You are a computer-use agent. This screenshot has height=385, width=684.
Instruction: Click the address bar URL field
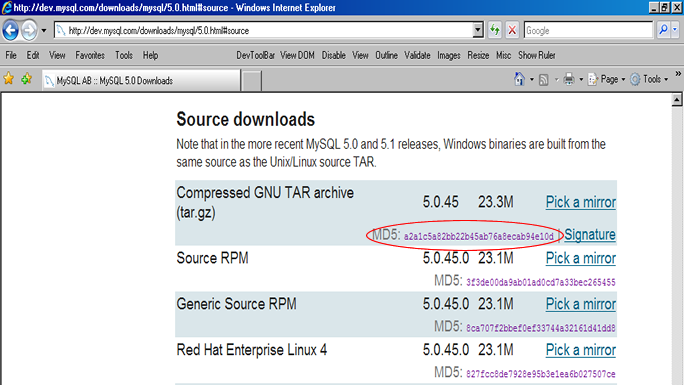click(264, 31)
